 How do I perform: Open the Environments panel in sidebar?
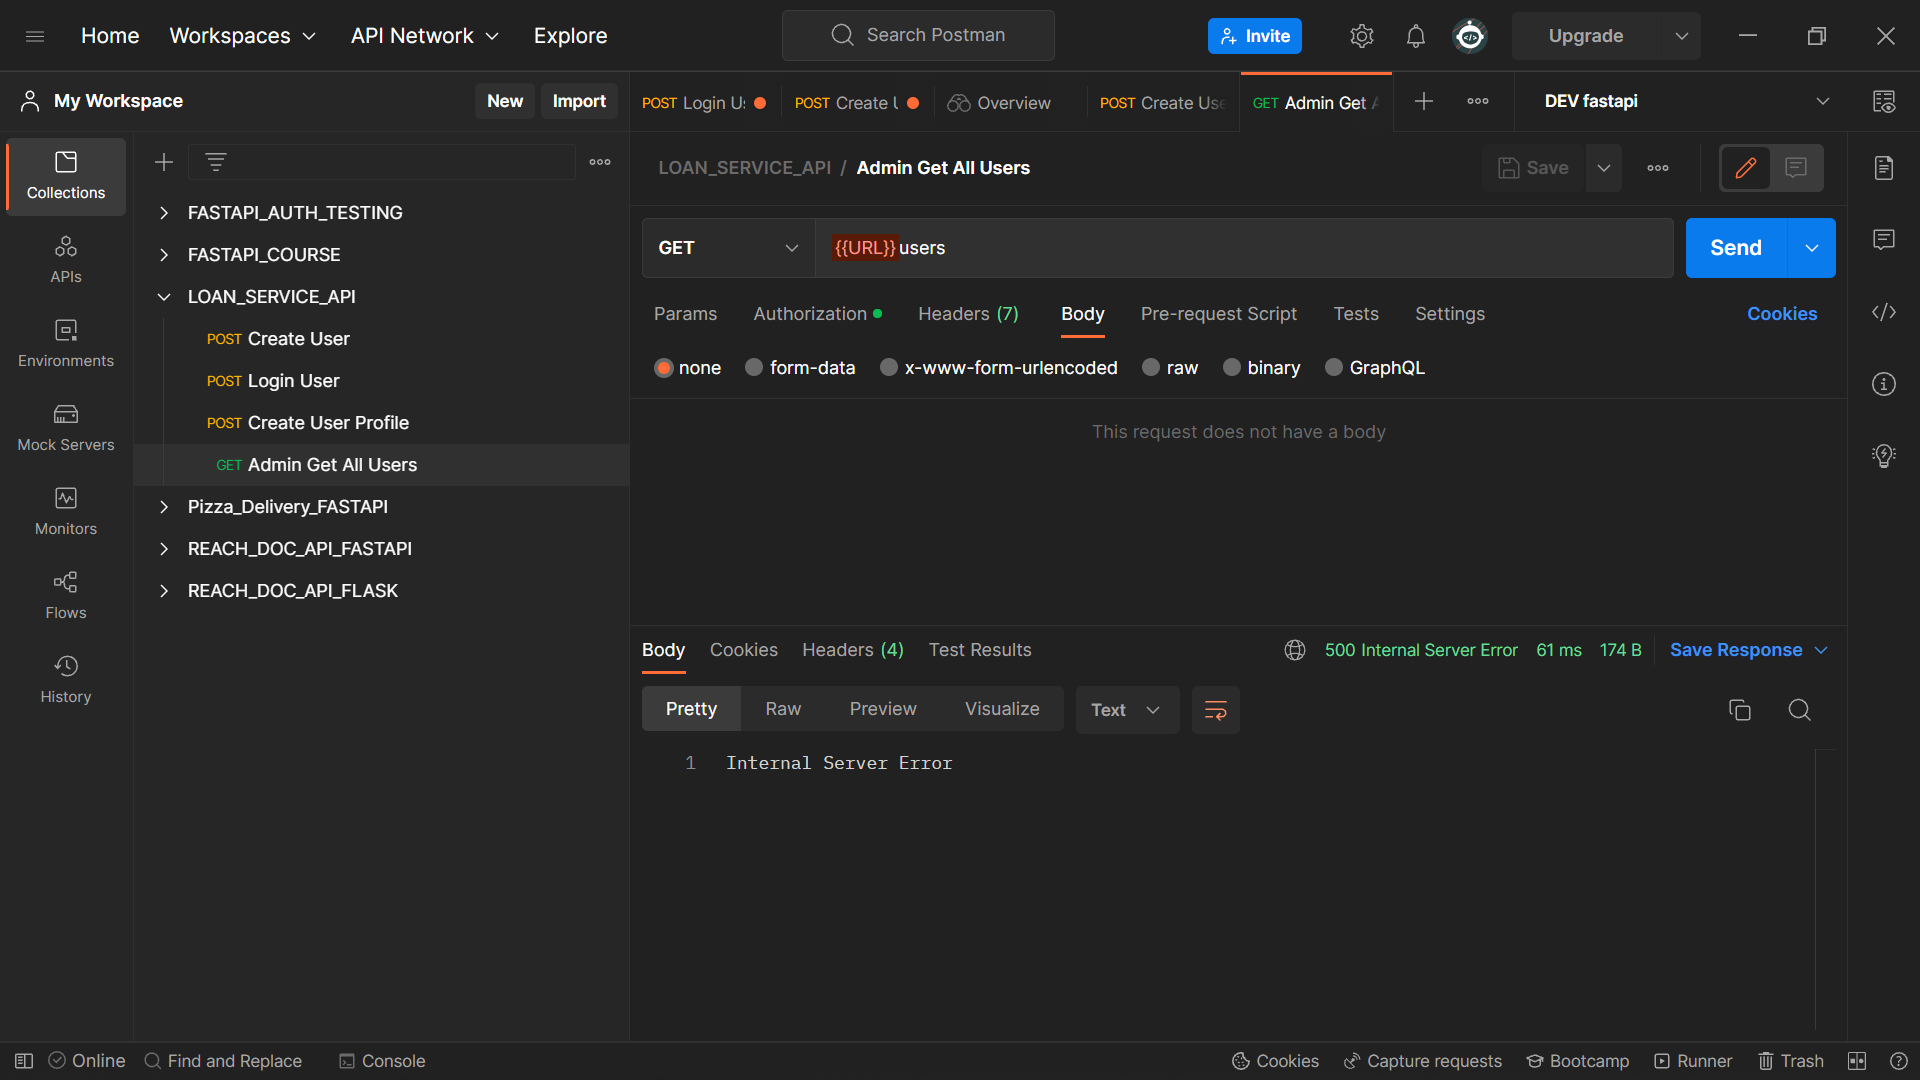tap(65, 343)
